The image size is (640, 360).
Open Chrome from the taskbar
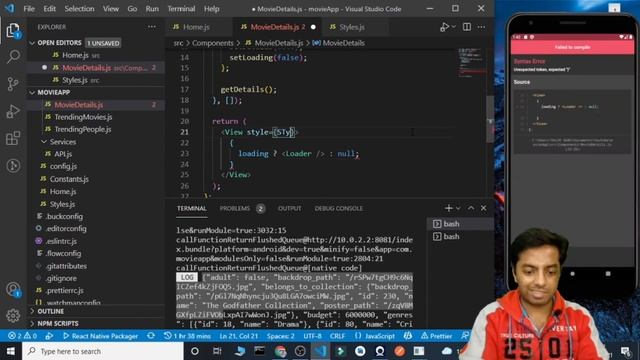[x=280, y=351]
